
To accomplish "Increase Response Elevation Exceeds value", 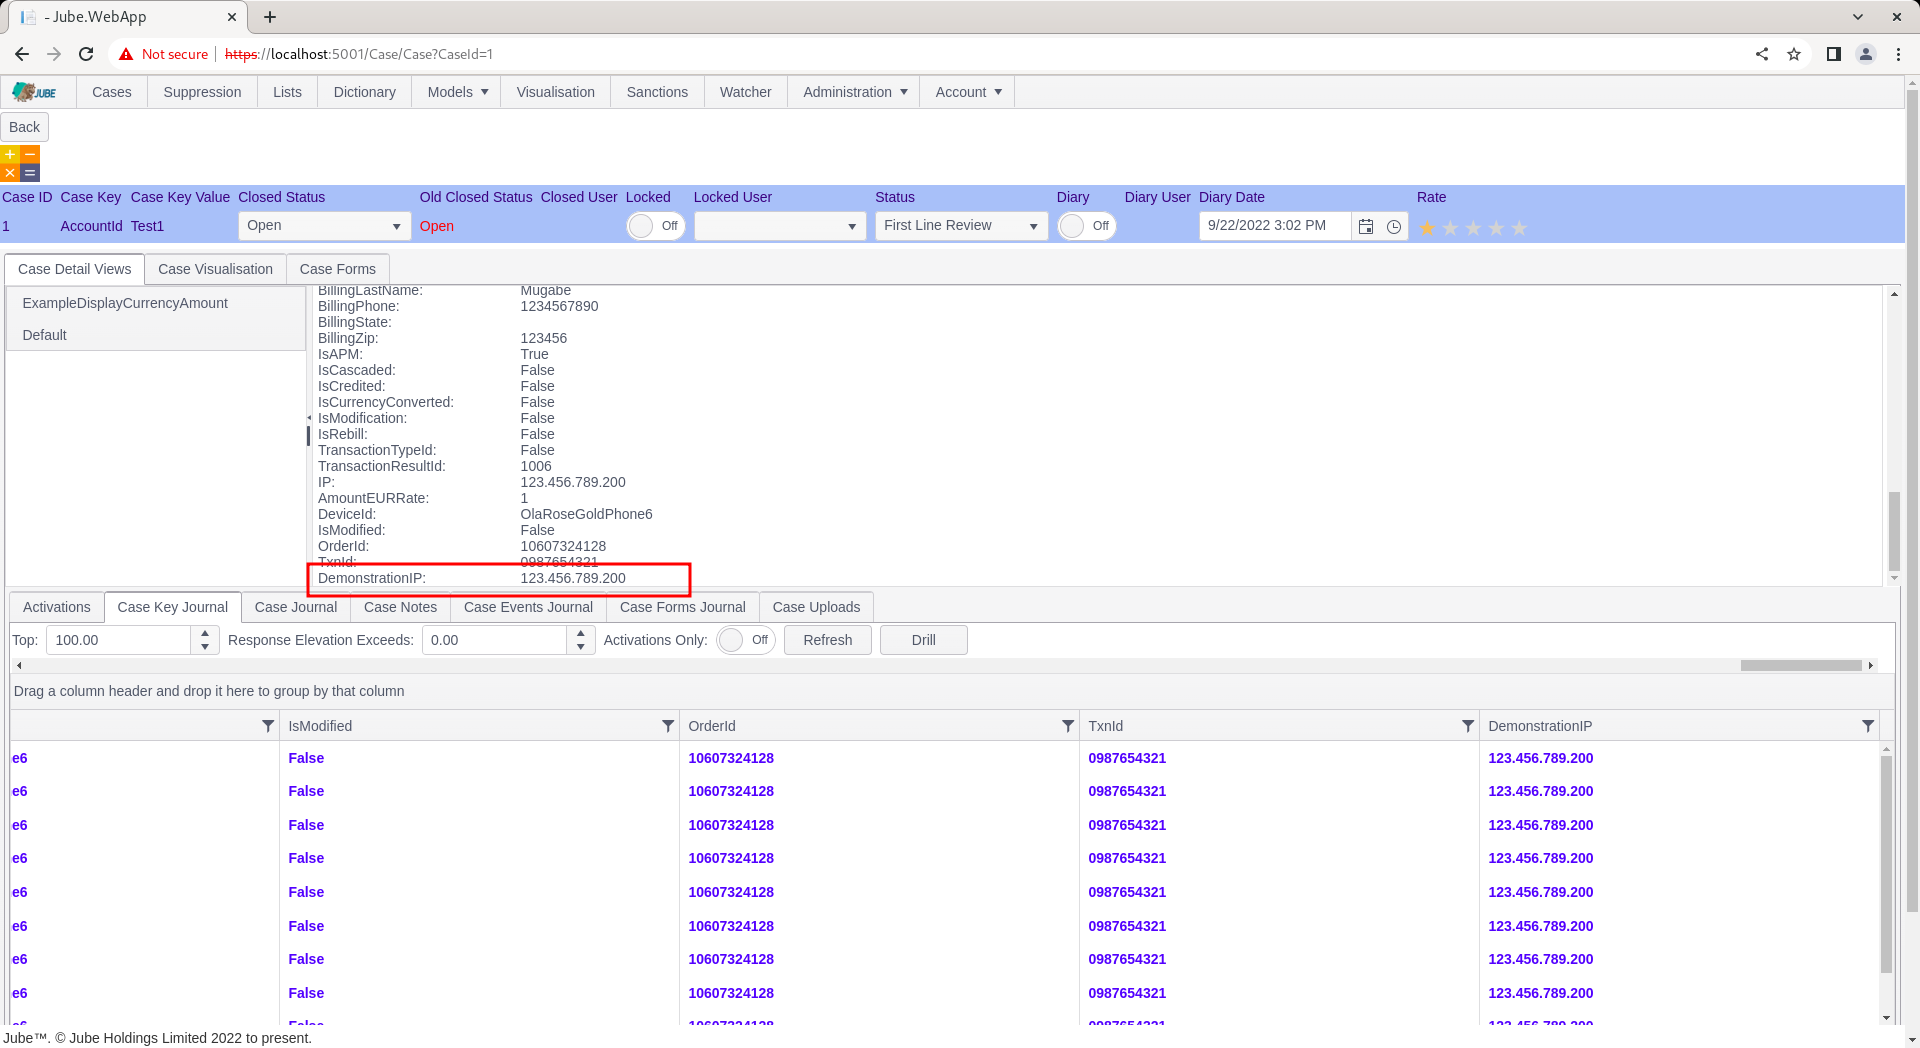I will pyautogui.click(x=581, y=633).
